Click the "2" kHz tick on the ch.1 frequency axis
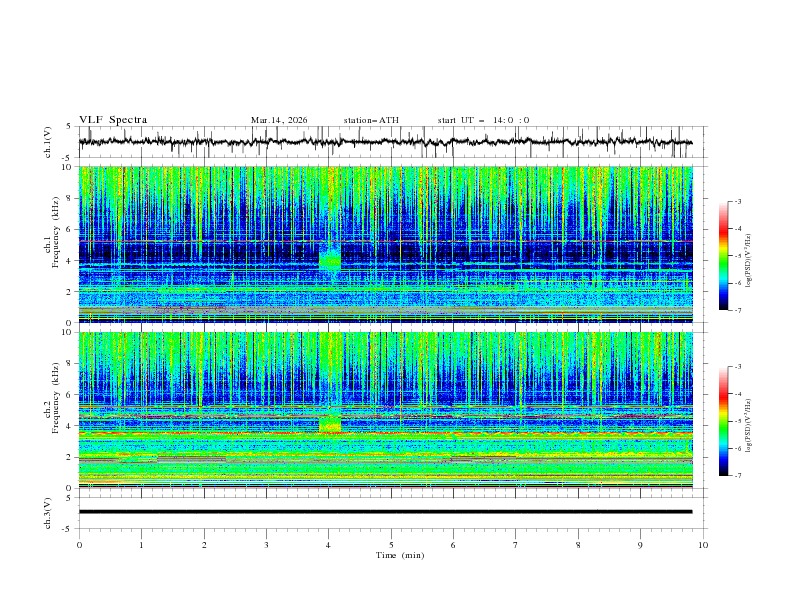The height and width of the screenshot is (612, 792). (69, 292)
